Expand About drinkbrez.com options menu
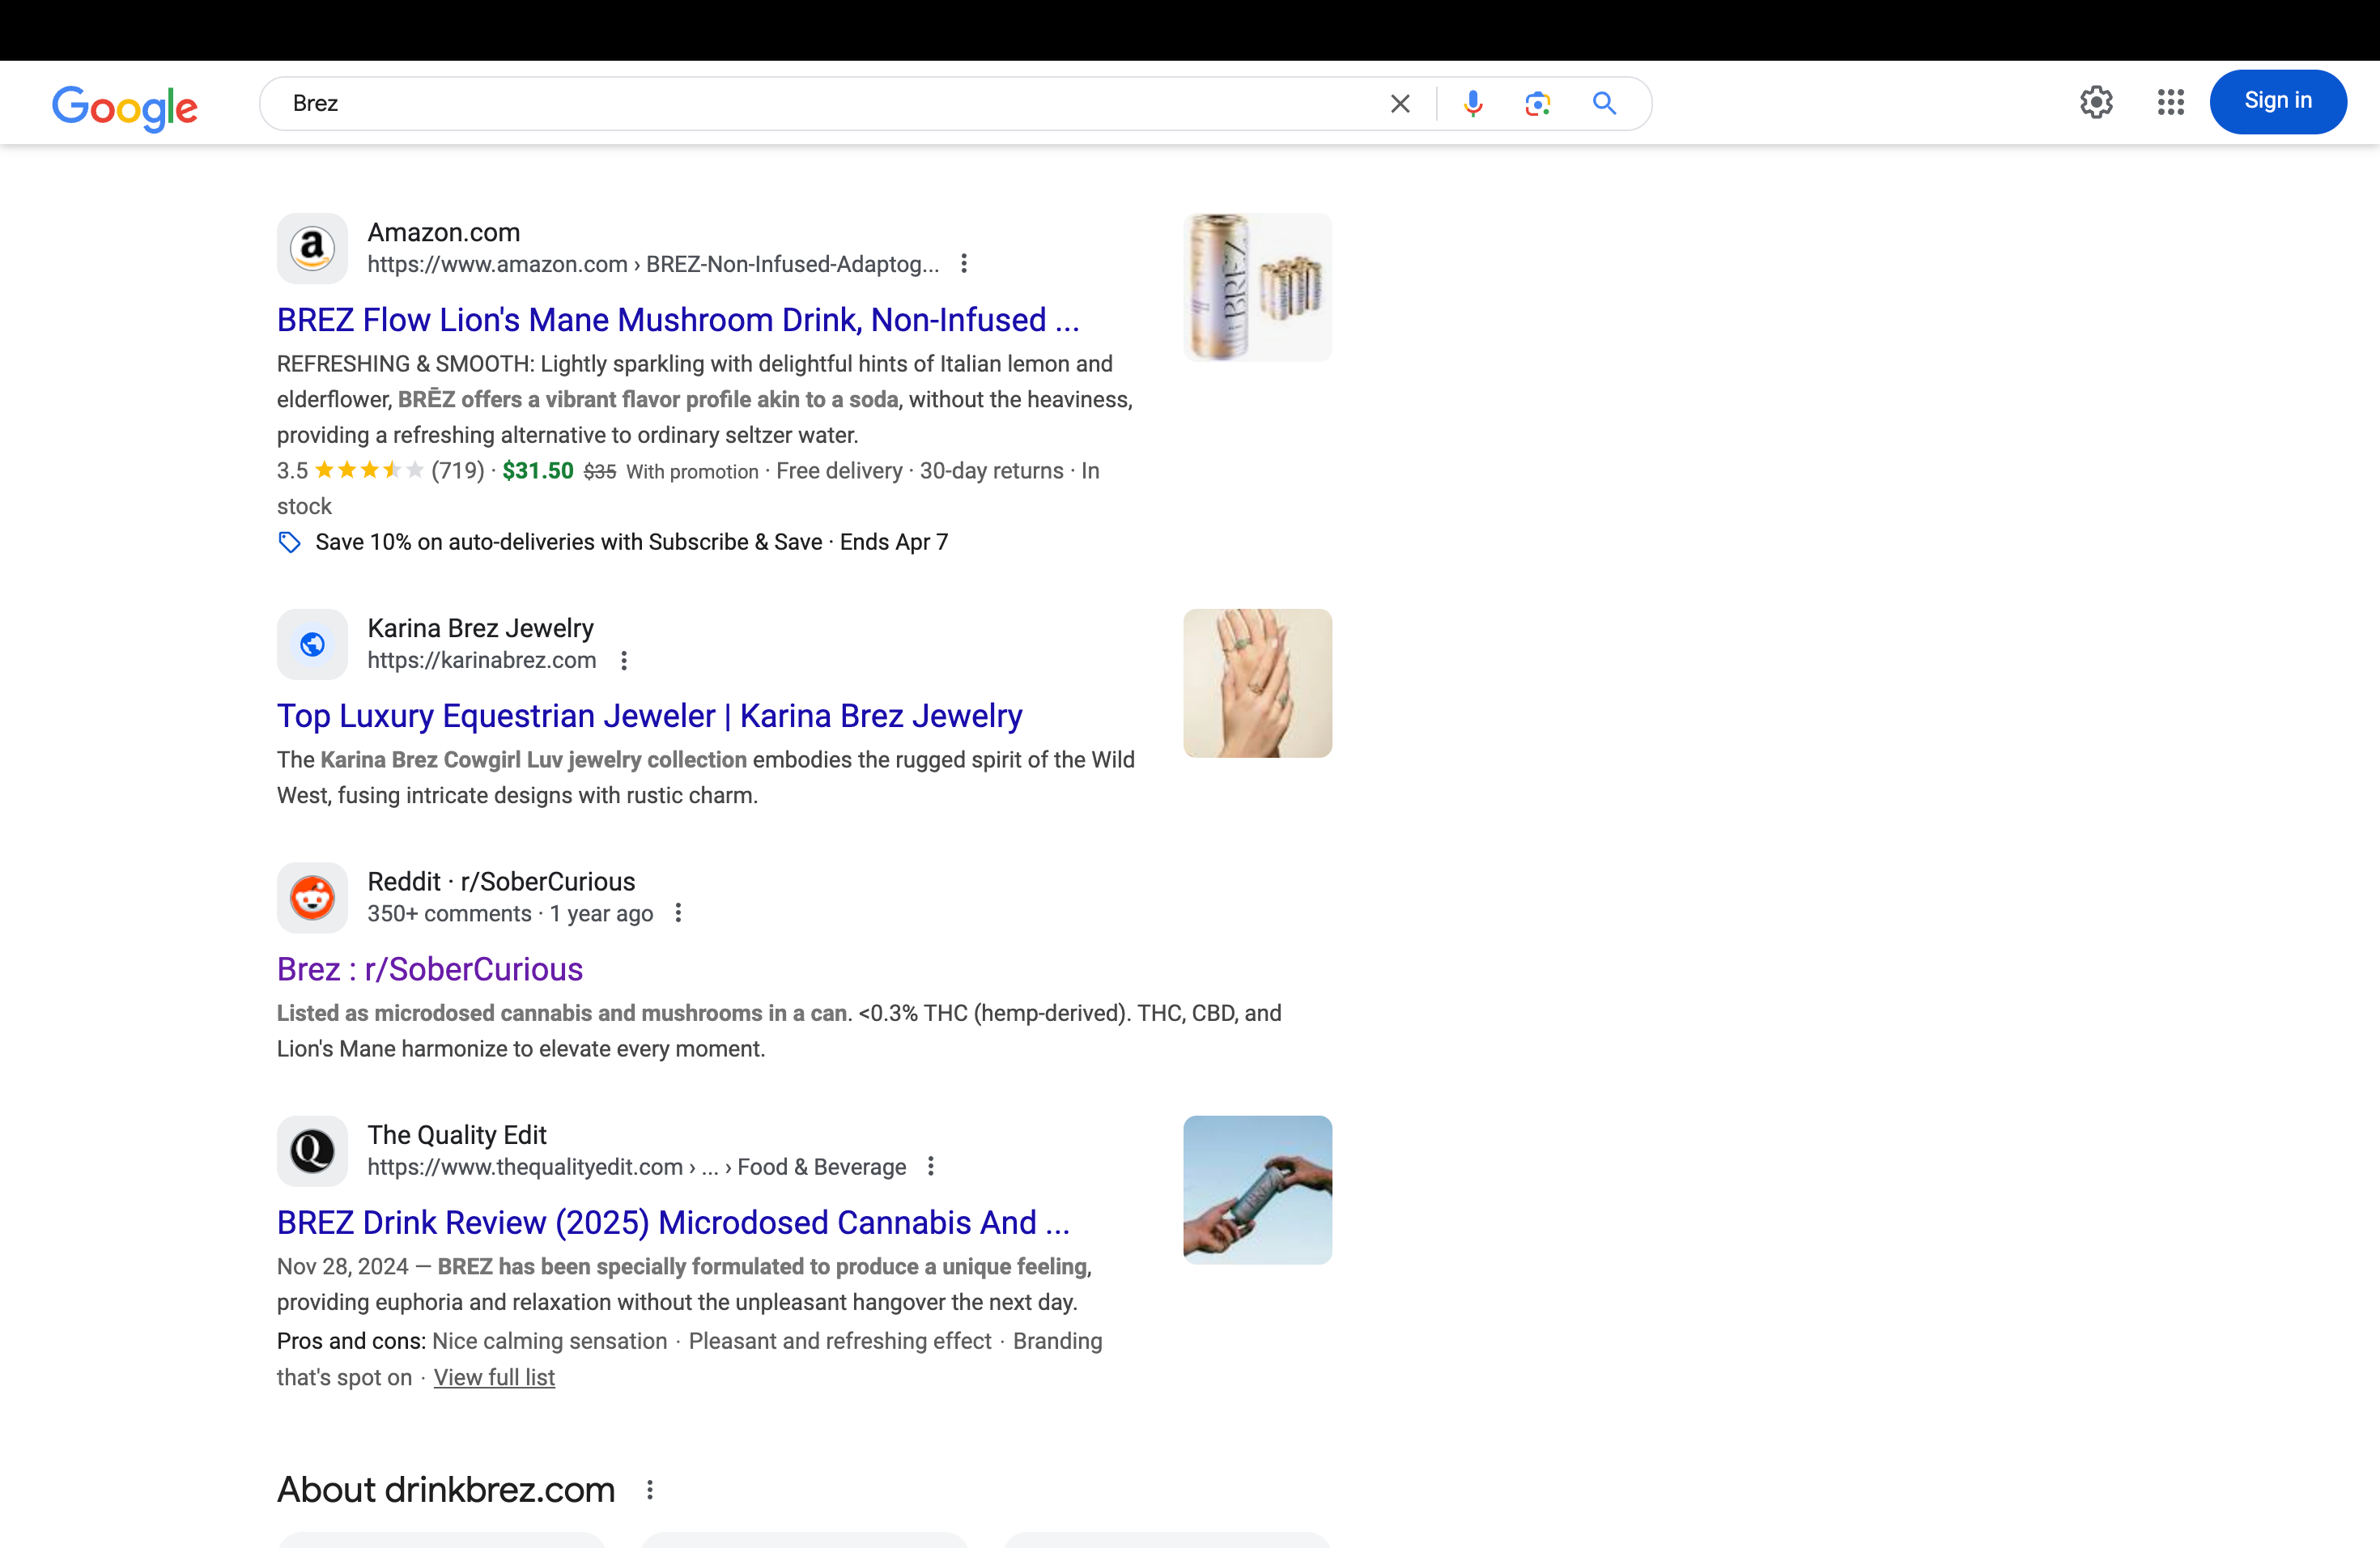 (x=650, y=1490)
